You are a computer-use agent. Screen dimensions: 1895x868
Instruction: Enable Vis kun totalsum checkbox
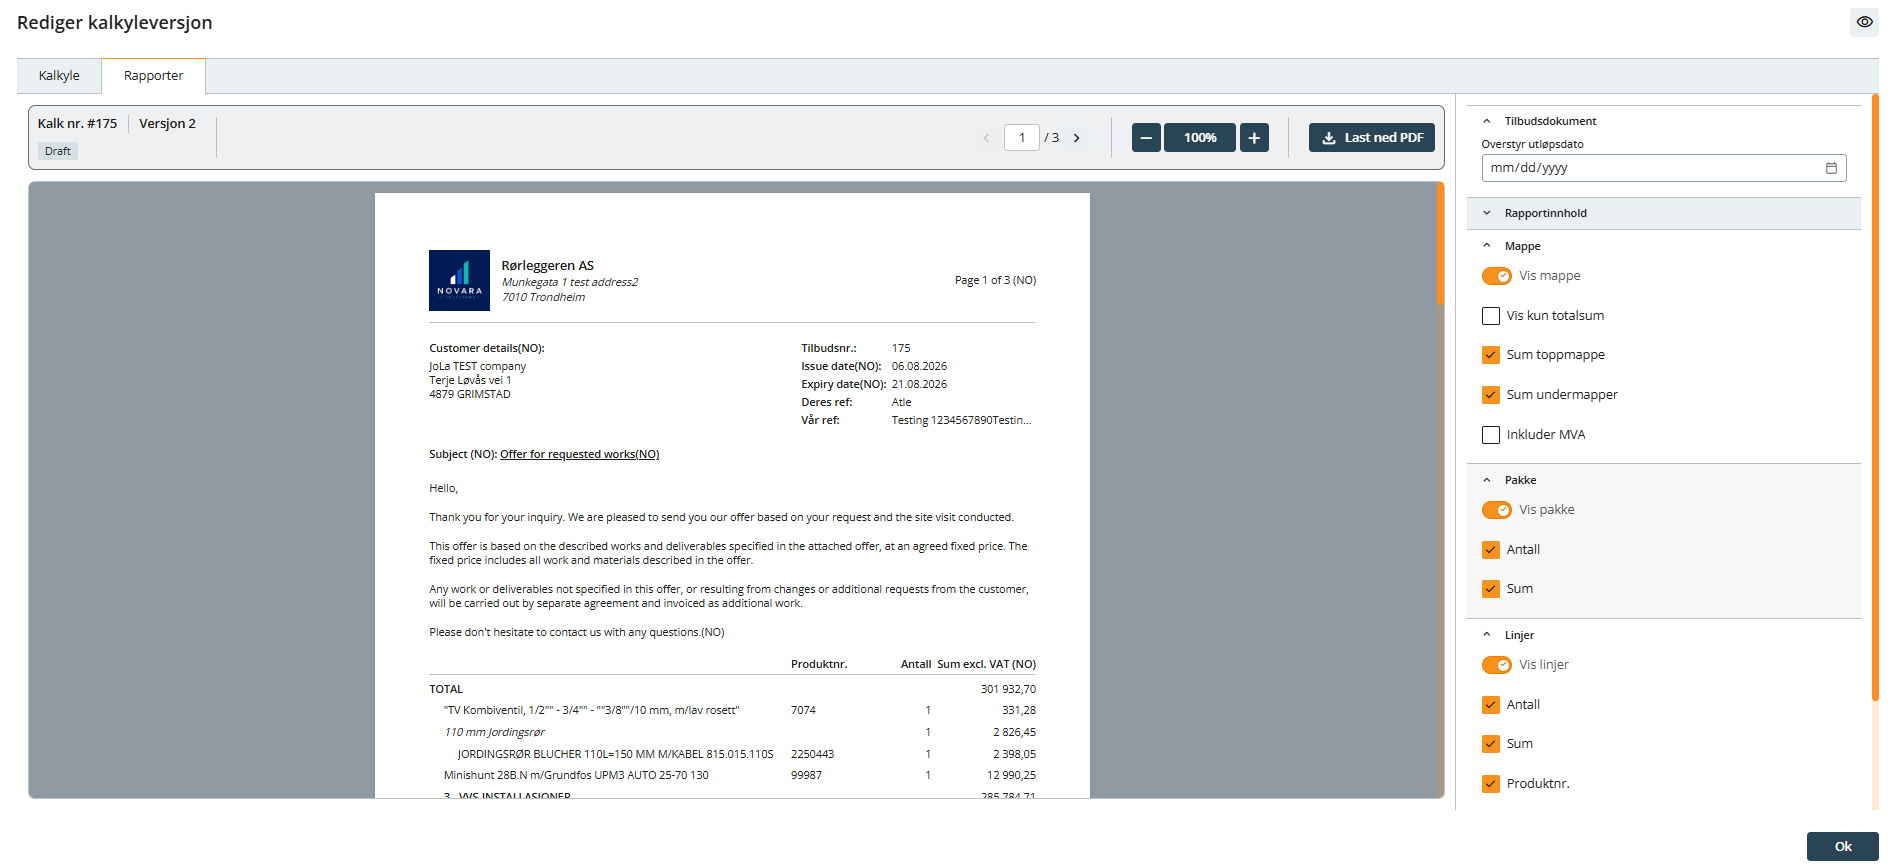point(1491,316)
